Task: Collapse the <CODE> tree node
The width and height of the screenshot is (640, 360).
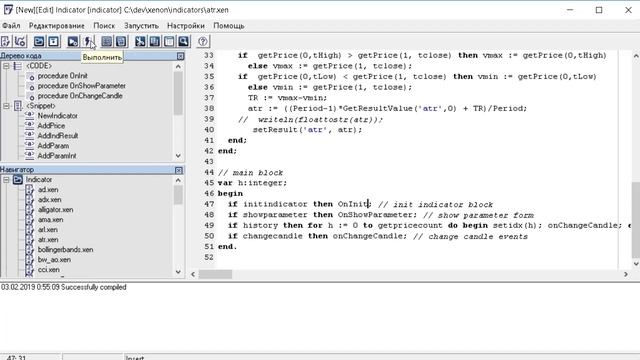Action: (x=6, y=66)
